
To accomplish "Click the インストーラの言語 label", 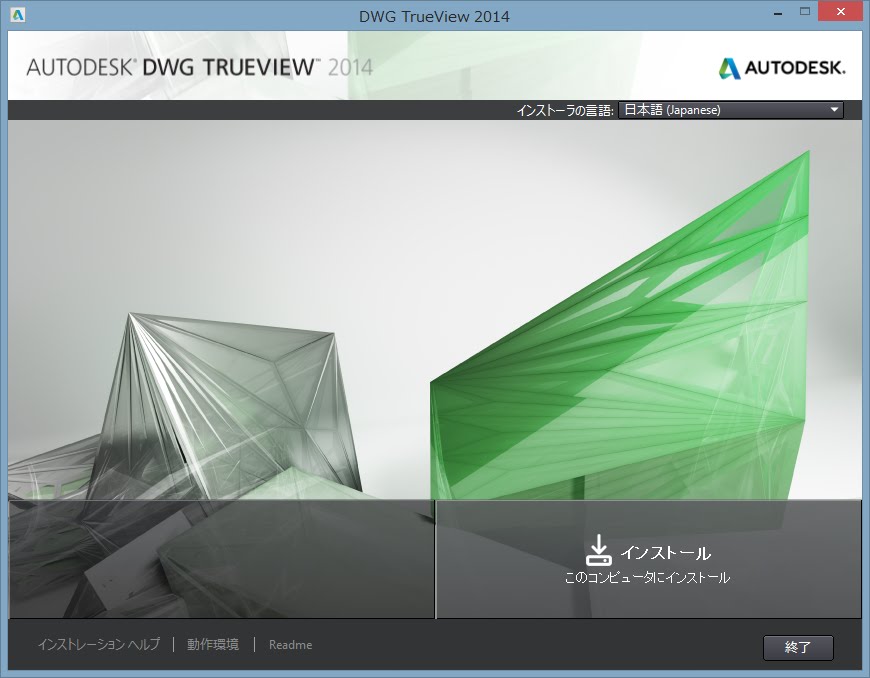I will point(565,110).
